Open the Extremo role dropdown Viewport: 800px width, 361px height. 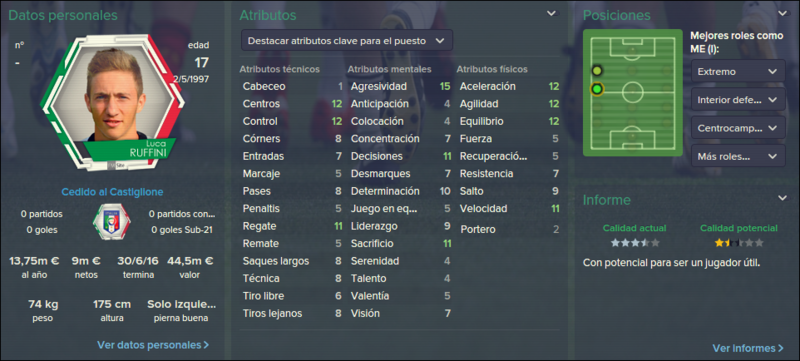click(738, 71)
